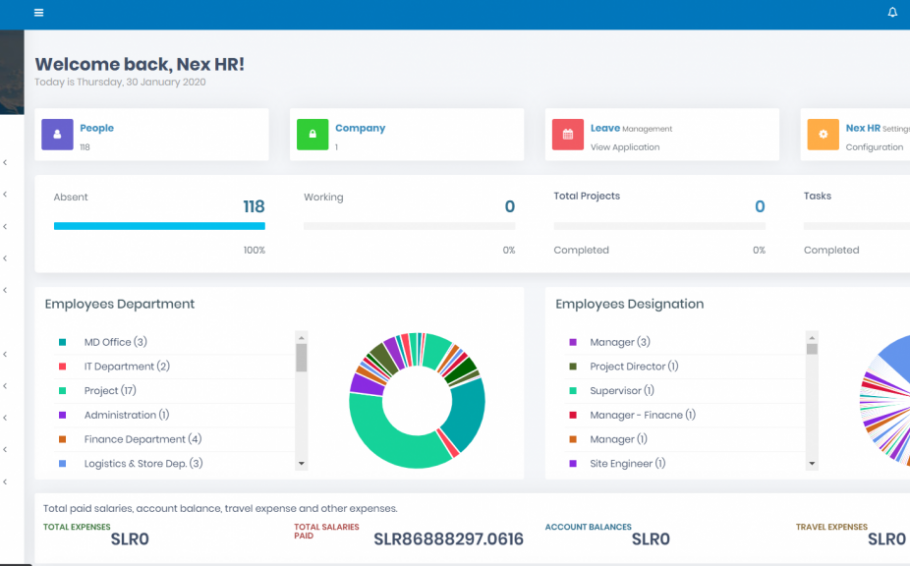
Task: Click the teal MD Office color swatch
Action: [x=62, y=343]
